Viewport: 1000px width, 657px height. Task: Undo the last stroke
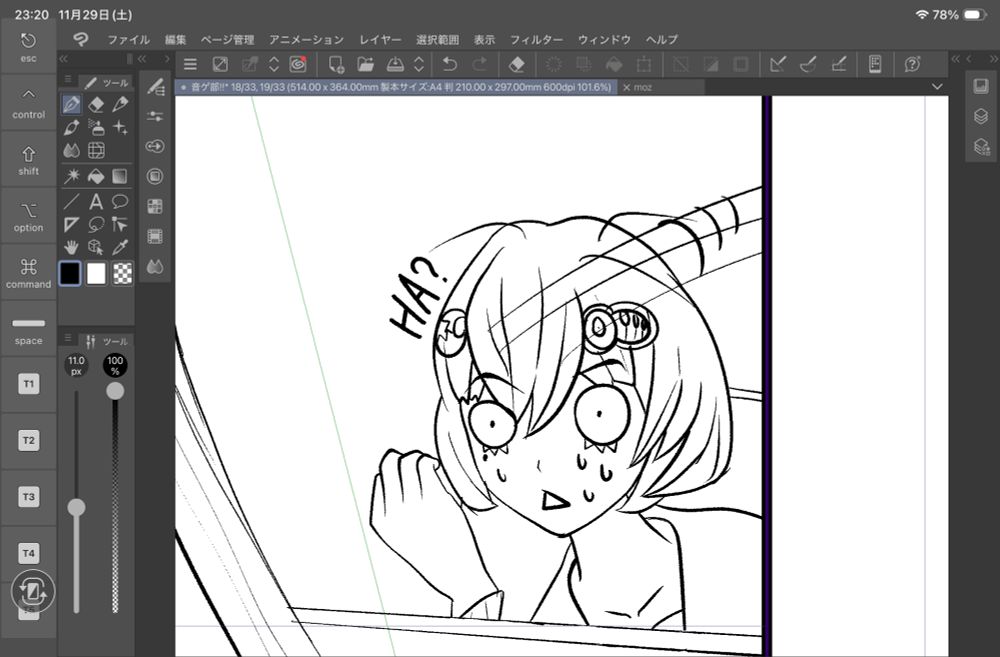coord(450,64)
